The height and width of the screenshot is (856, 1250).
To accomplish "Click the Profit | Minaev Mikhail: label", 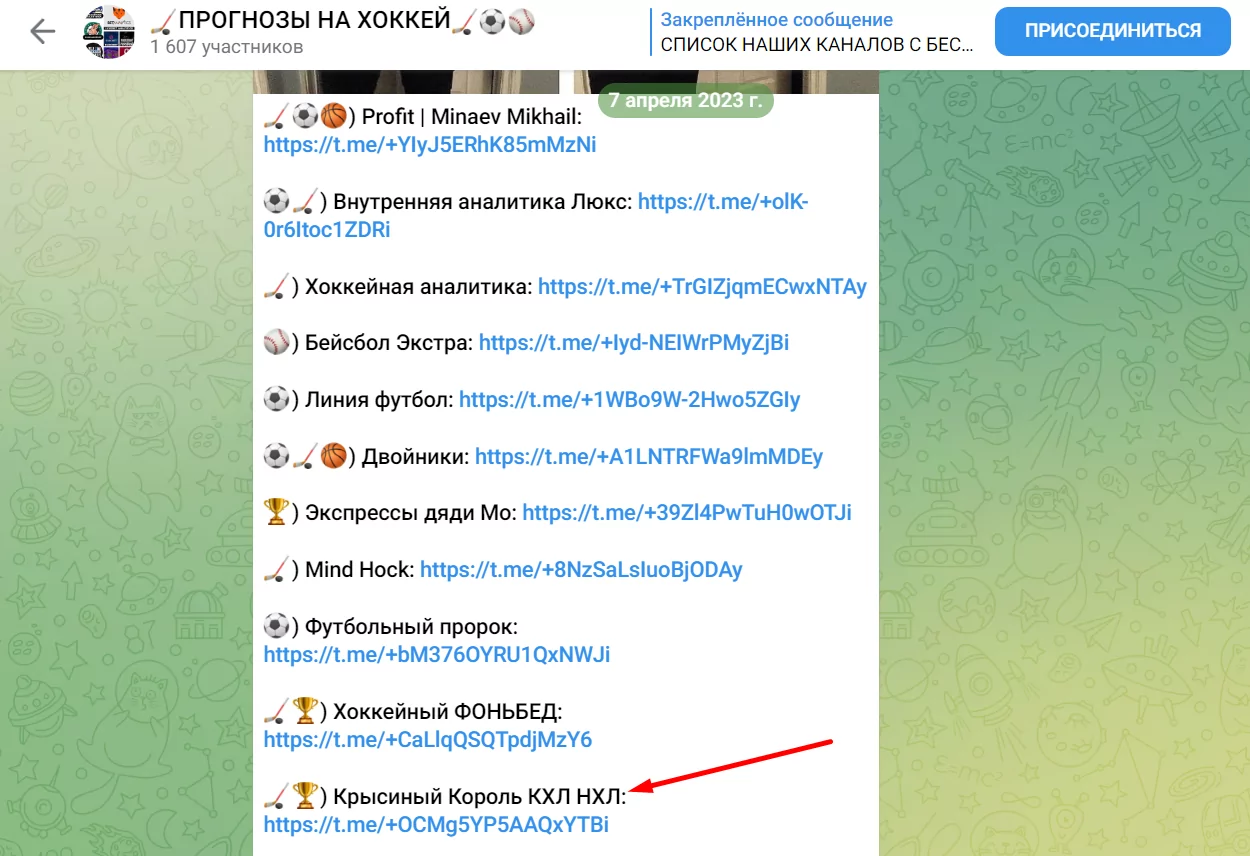I will (472, 117).
